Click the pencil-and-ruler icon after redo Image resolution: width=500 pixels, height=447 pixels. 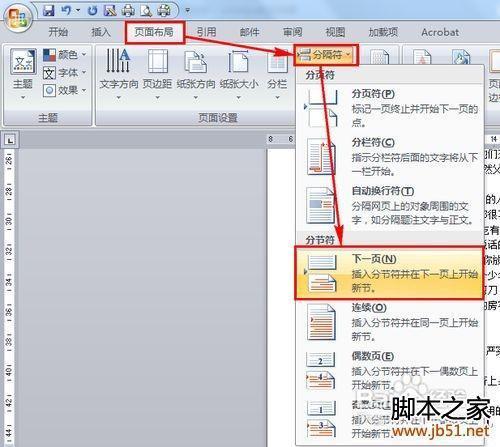click(110, 11)
